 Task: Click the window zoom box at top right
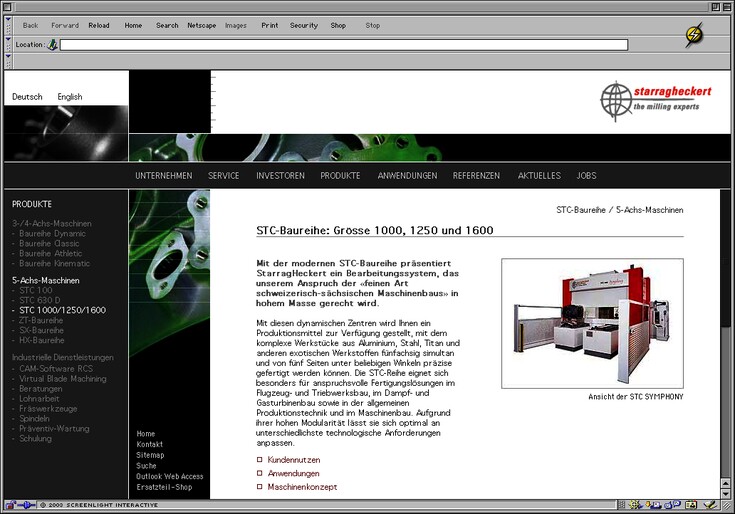tap(715, 7)
